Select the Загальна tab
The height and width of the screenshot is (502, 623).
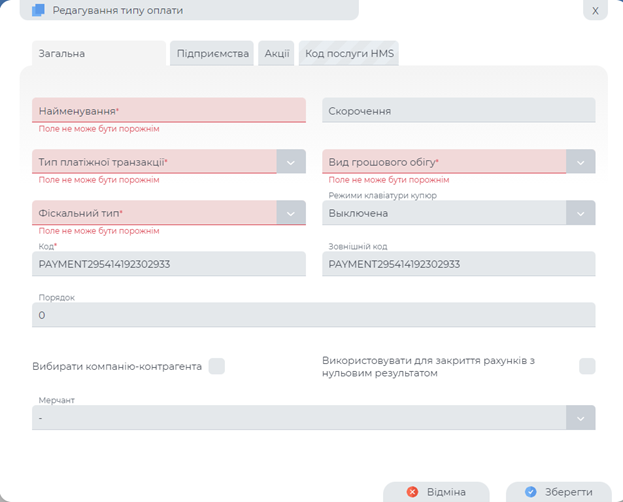click(60, 53)
